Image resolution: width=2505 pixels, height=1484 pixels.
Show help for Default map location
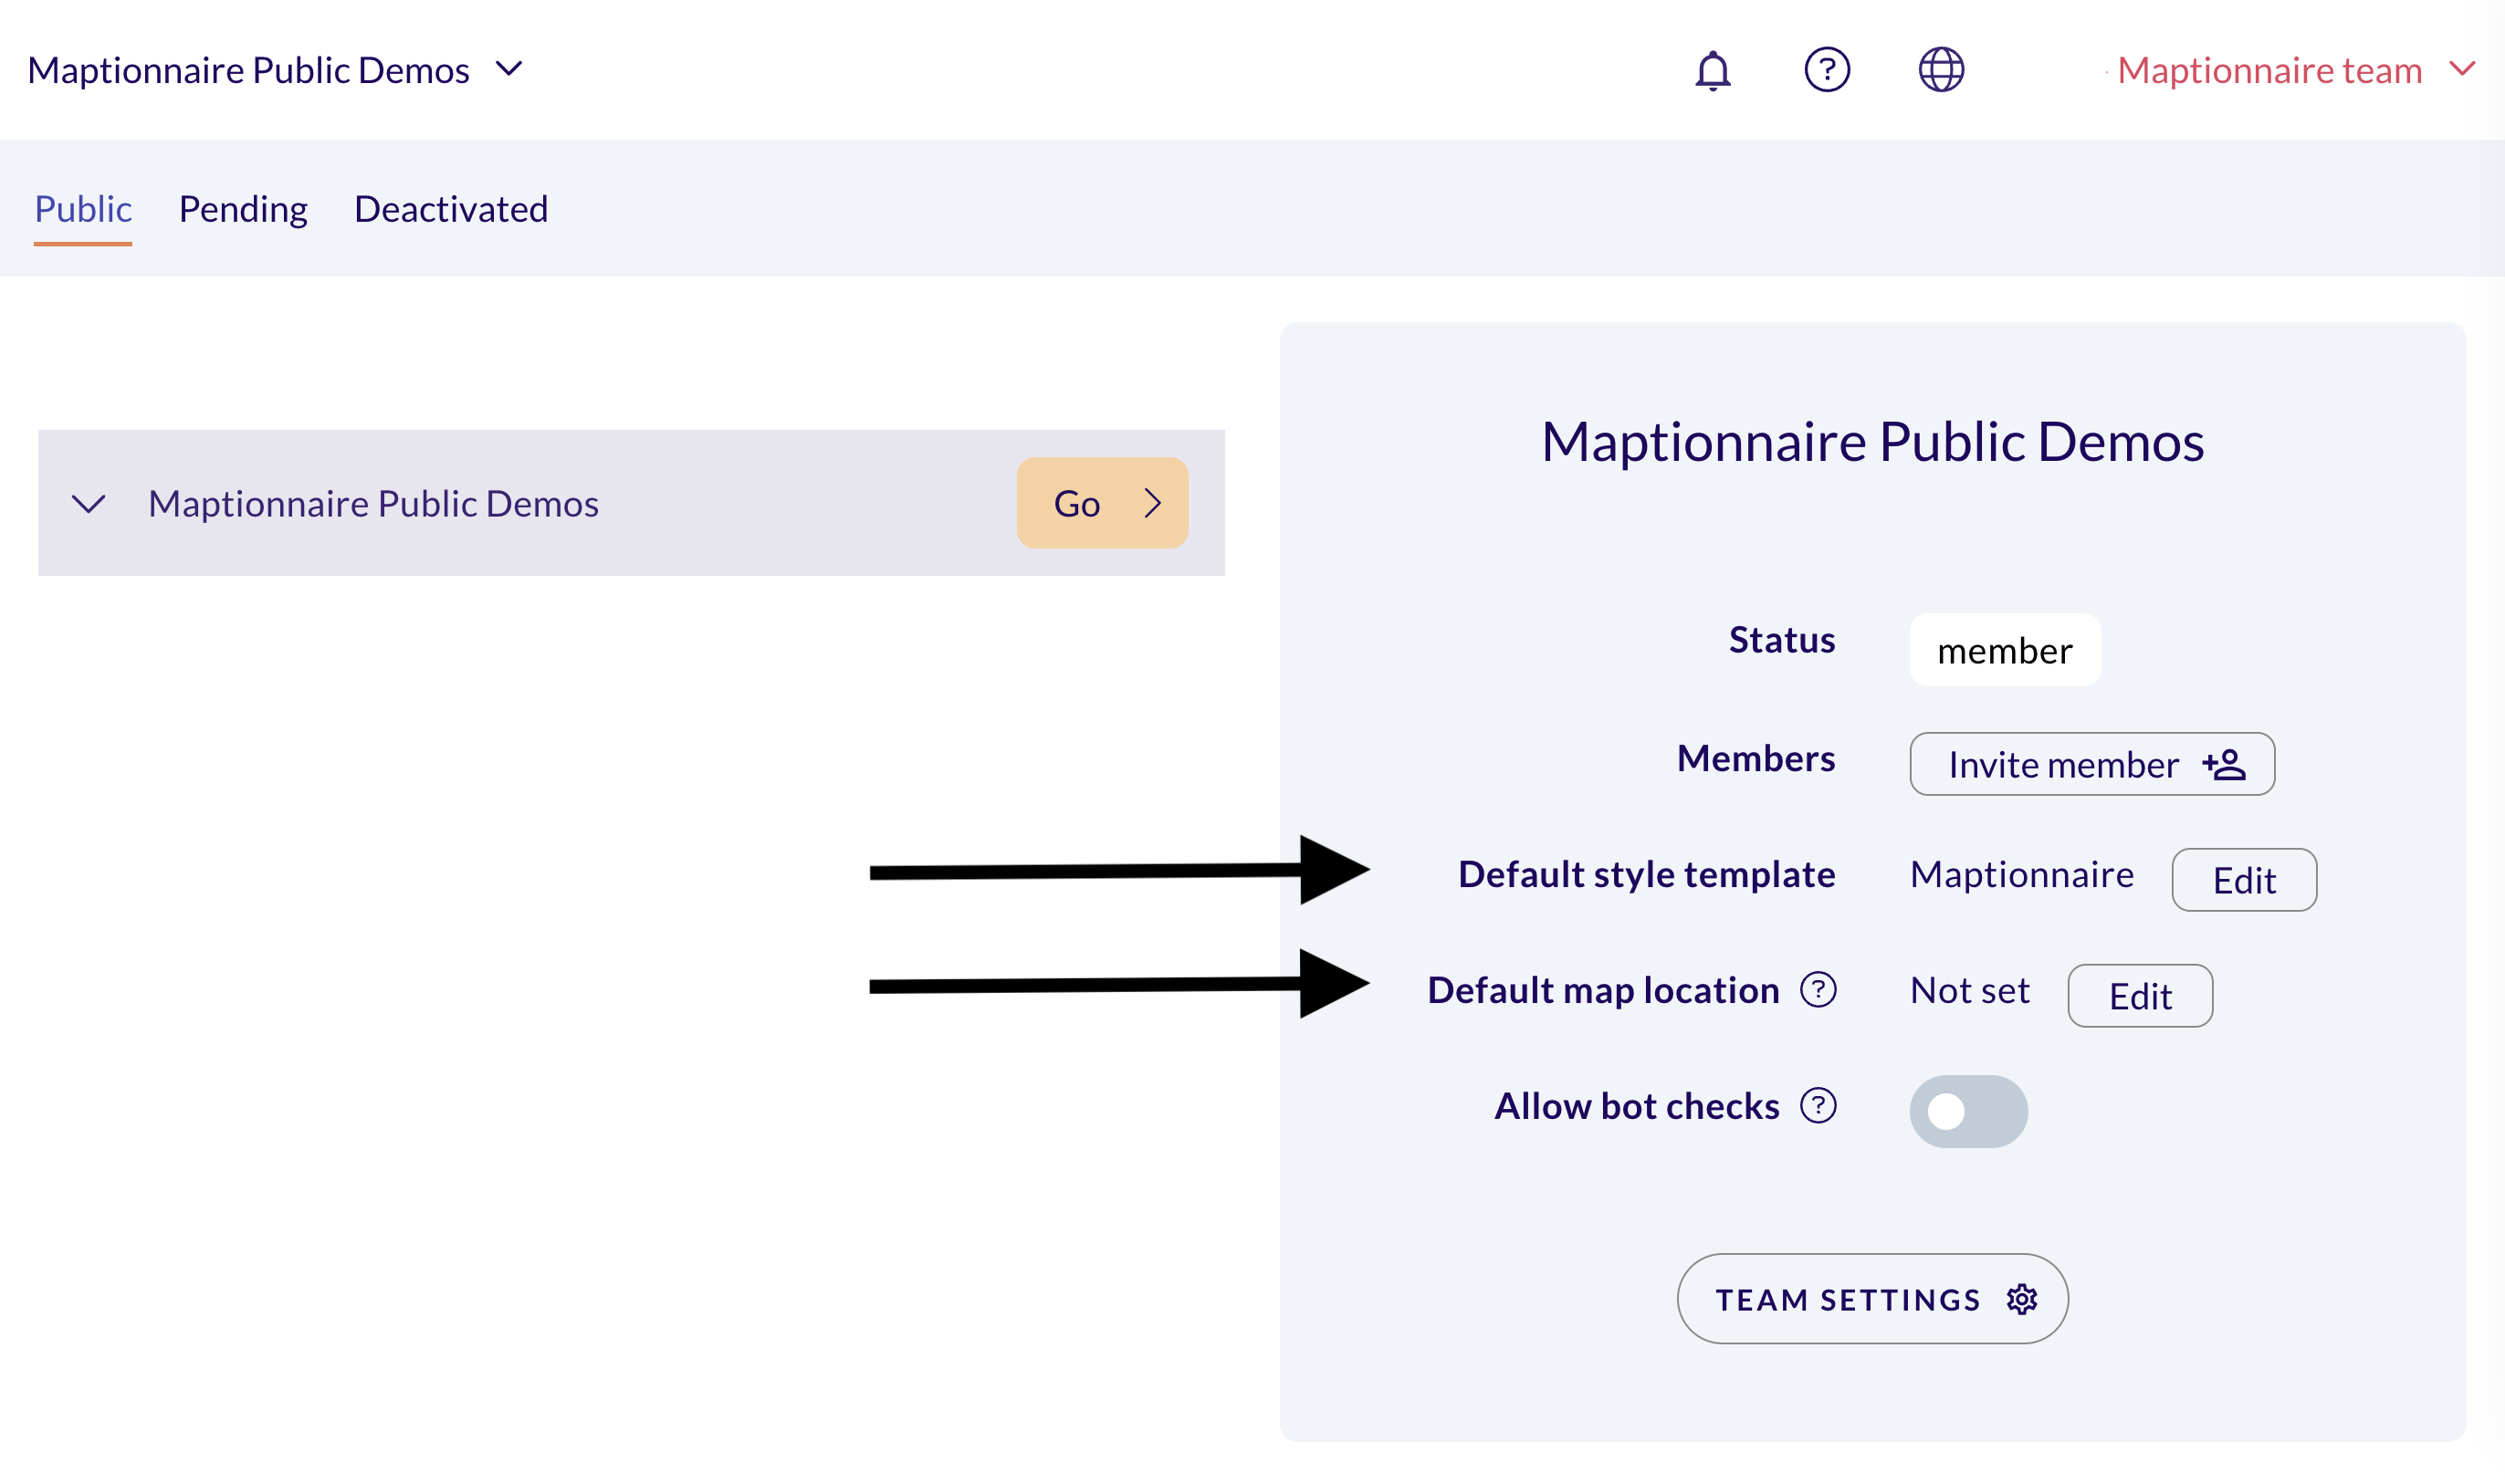click(1818, 990)
